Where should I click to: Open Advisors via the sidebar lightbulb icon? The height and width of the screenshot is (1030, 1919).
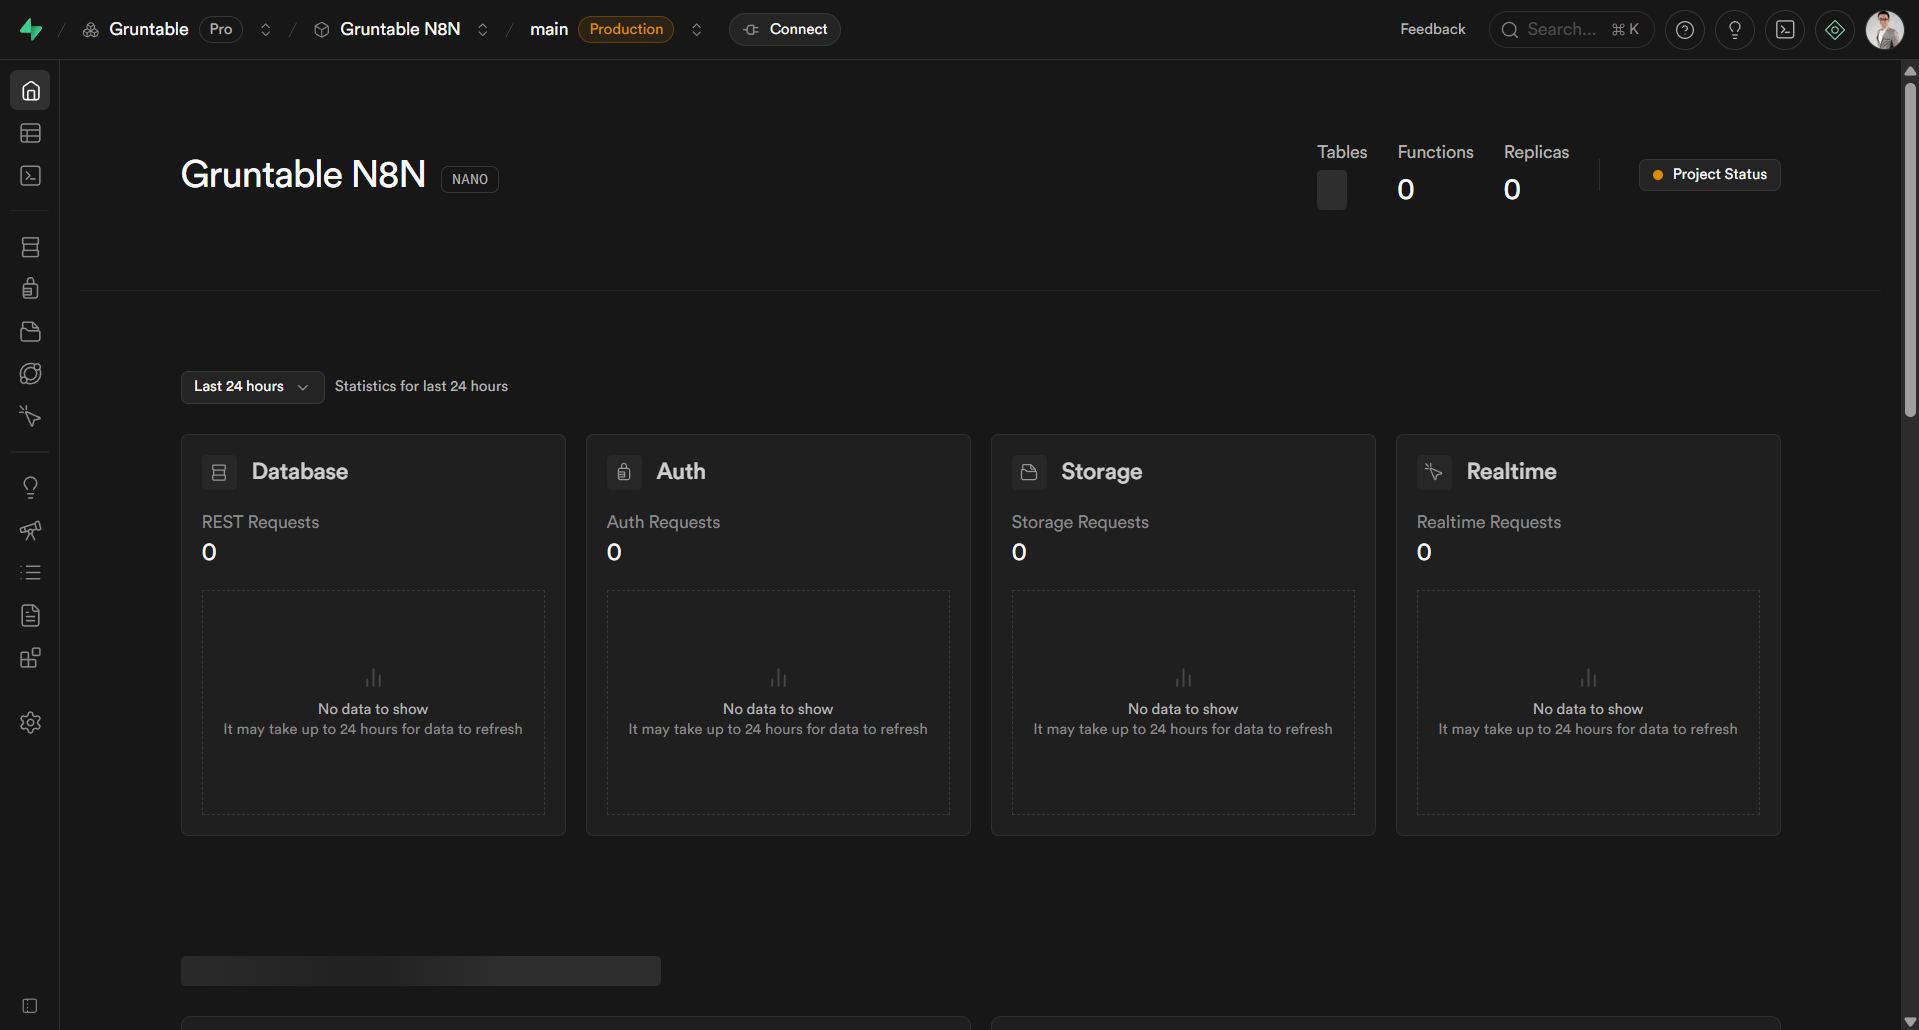[x=30, y=488]
